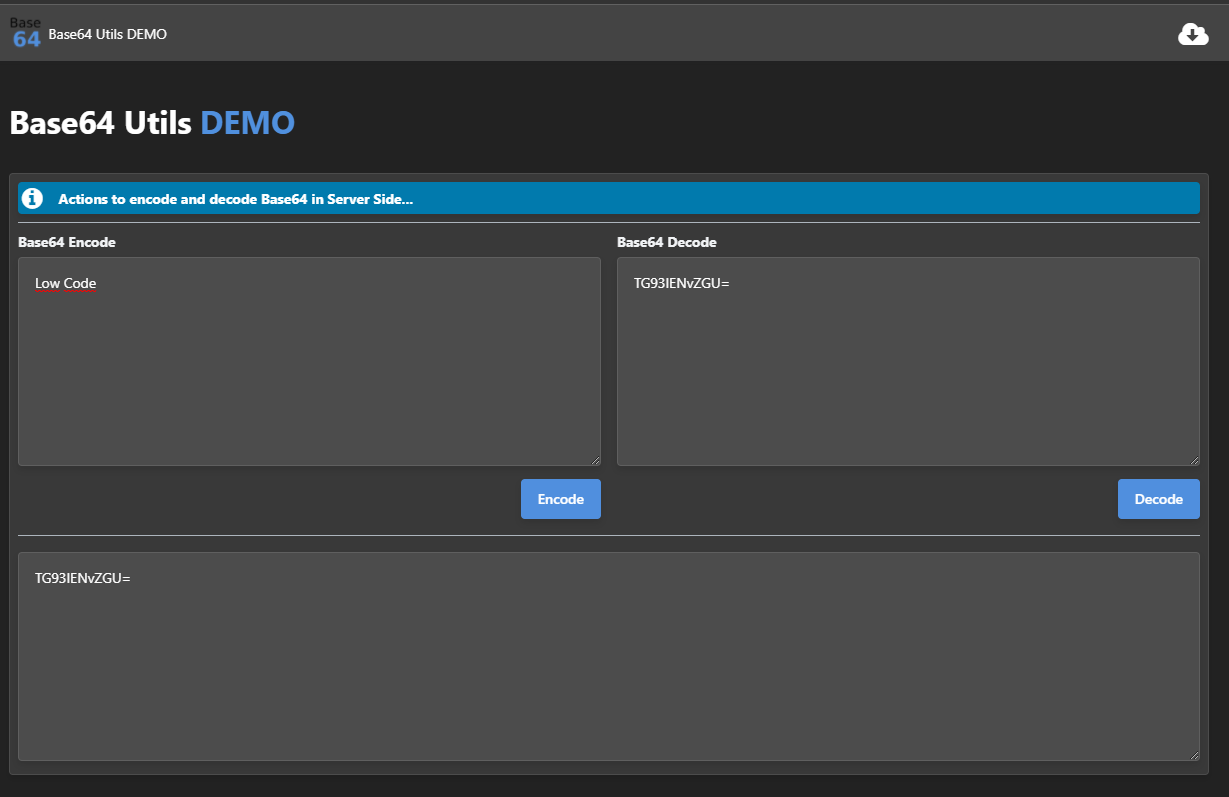Screen dimensions: 1229x797
Task: Click the 'Base64 Decode' field label
Action: click(666, 242)
